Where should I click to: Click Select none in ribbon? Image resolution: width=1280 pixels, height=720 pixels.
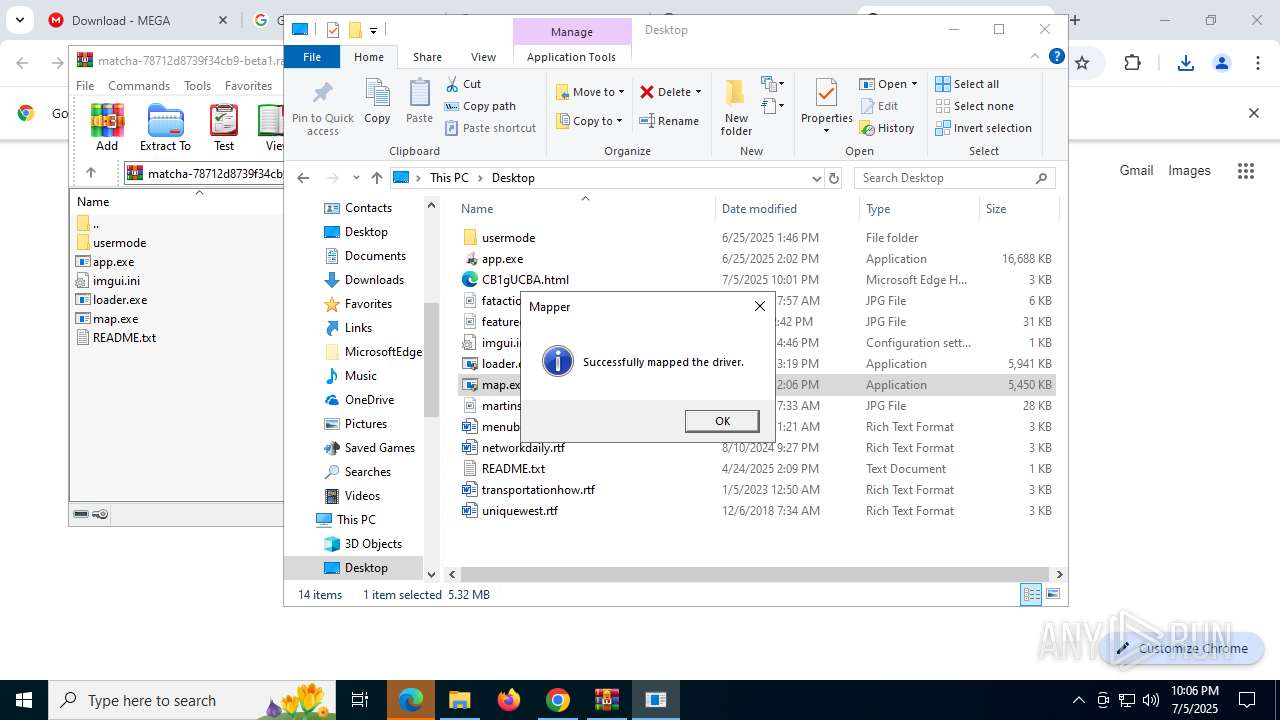tap(974, 106)
